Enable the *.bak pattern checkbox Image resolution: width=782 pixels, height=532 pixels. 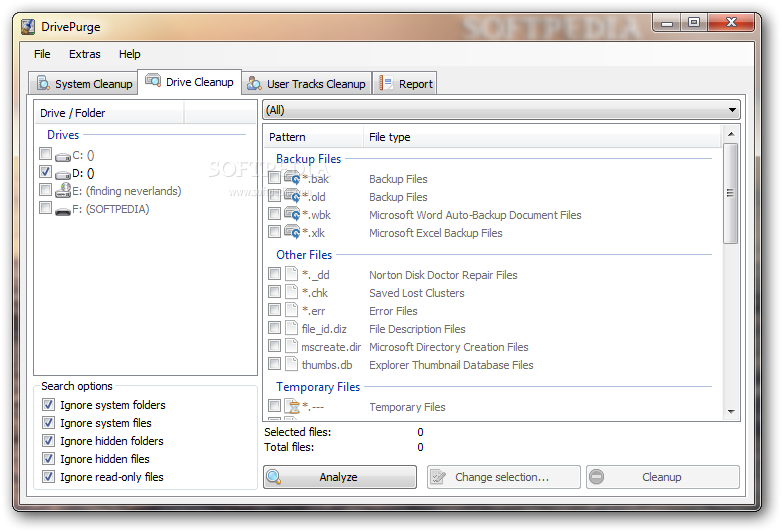click(274, 177)
